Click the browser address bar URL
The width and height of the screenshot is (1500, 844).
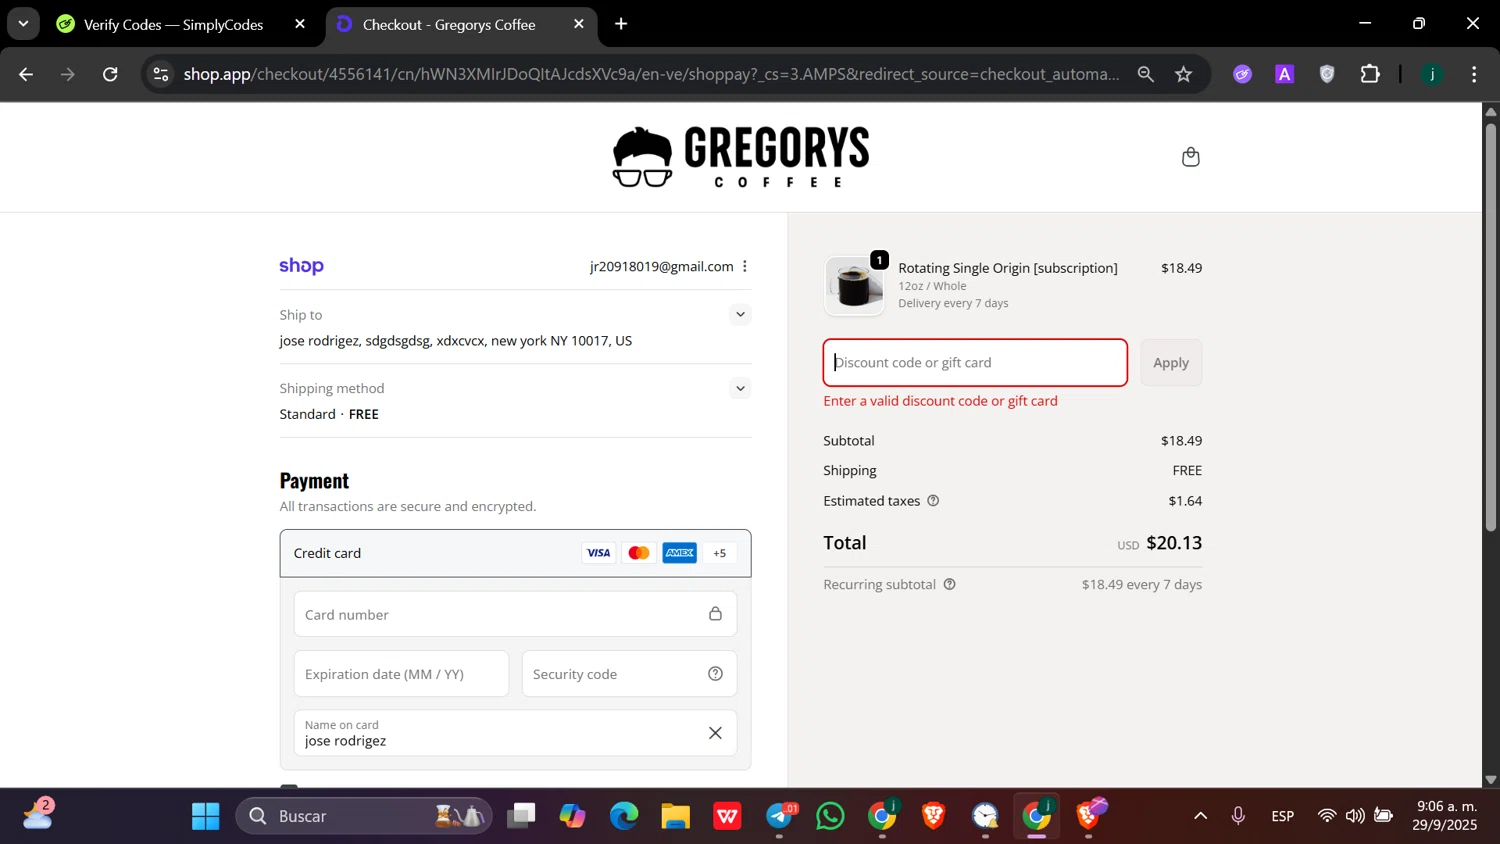point(651,74)
